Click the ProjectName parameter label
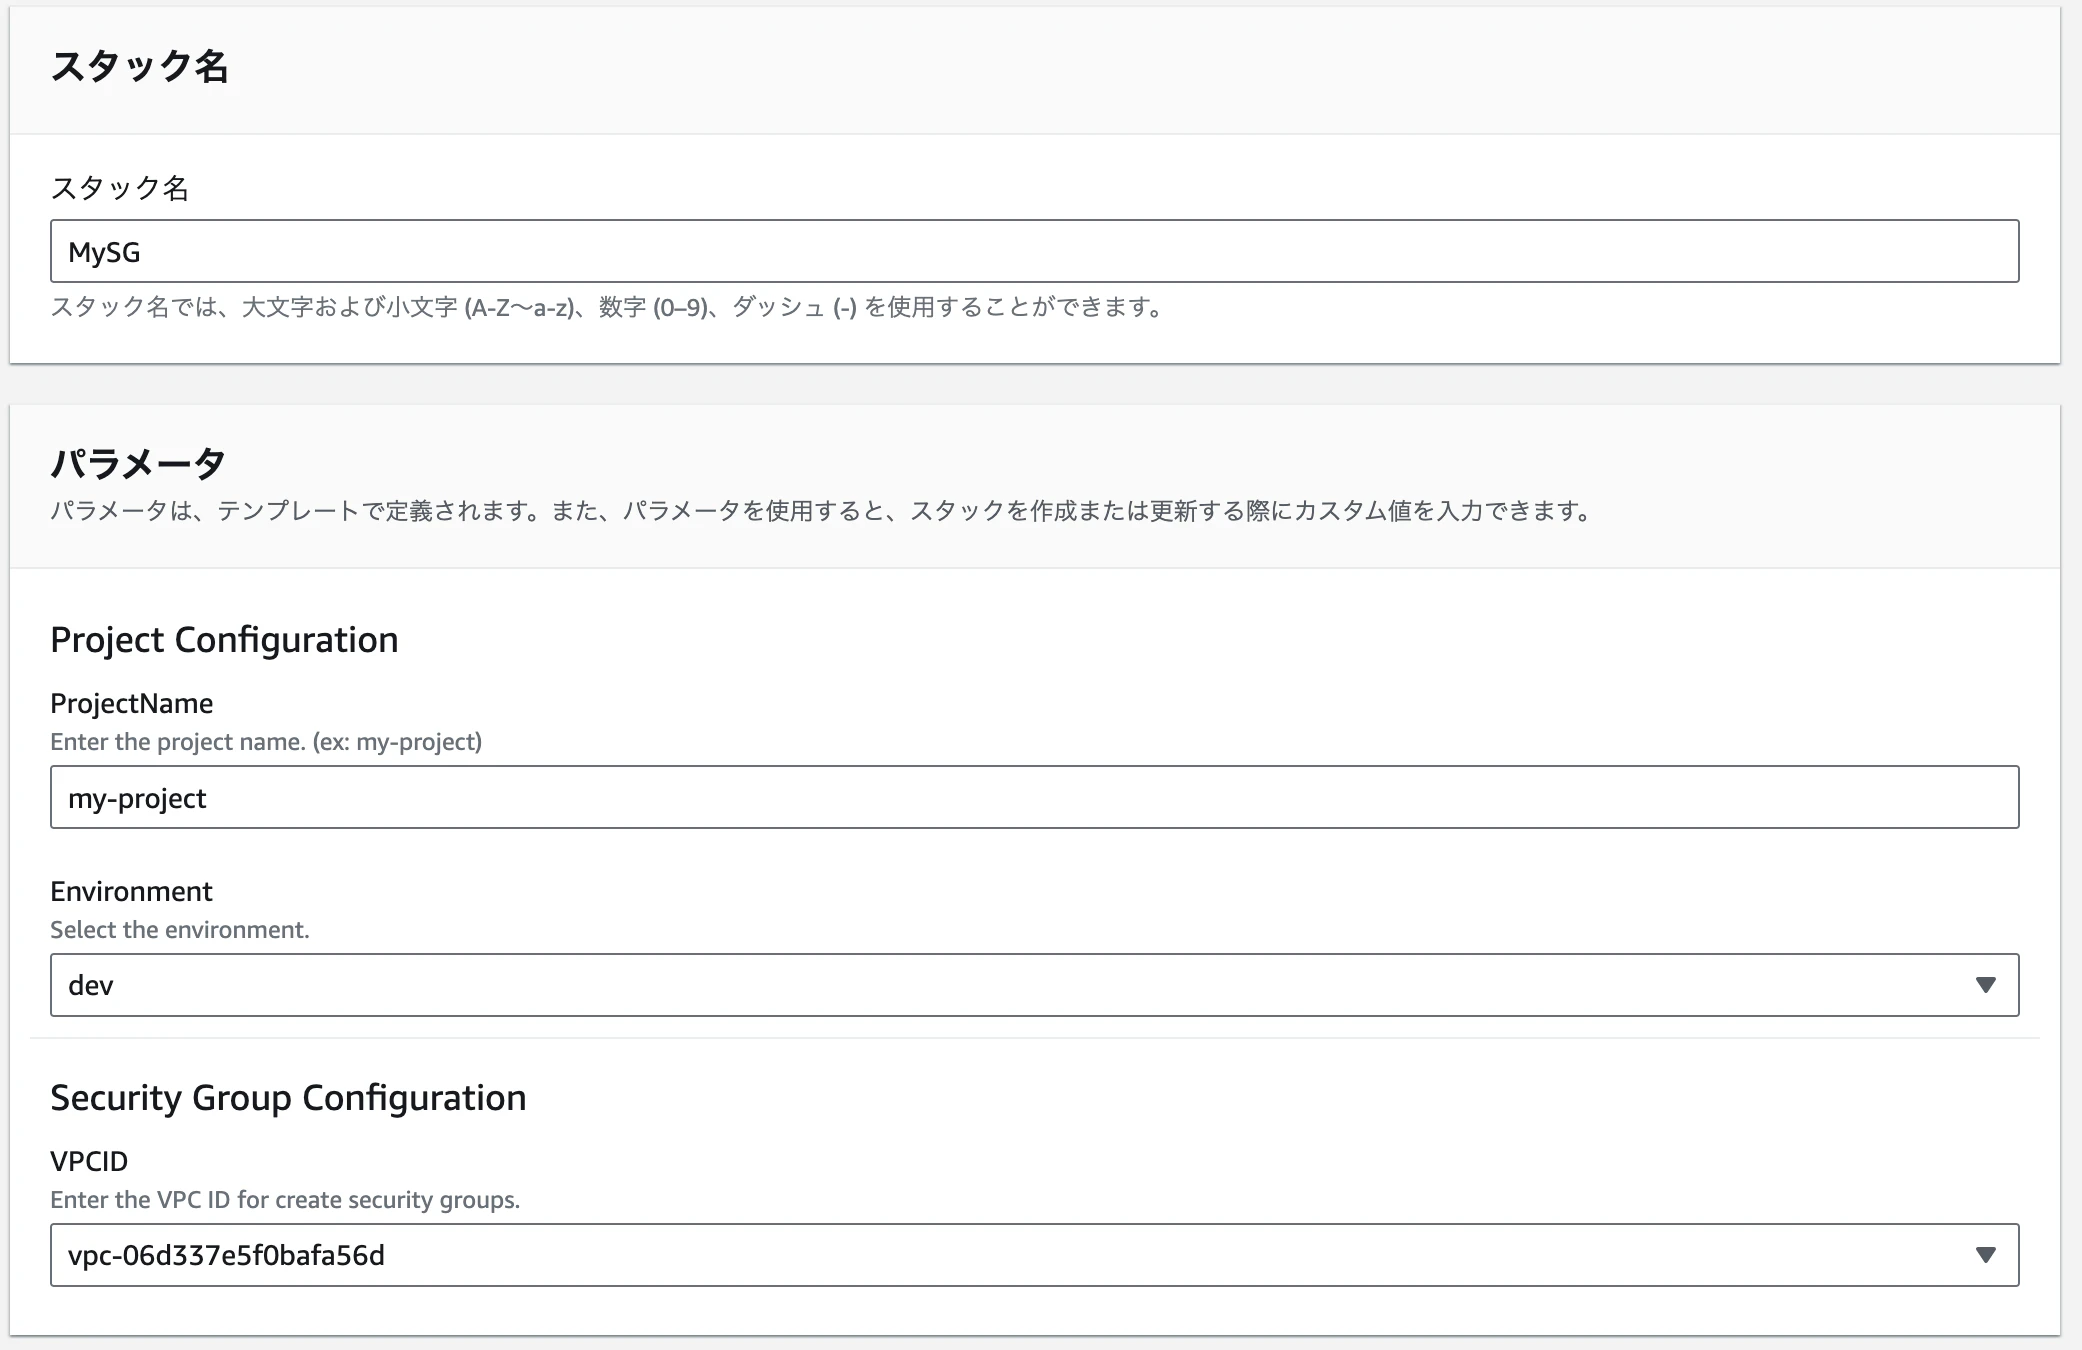This screenshot has width=2082, height=1350. pos(132,703)
